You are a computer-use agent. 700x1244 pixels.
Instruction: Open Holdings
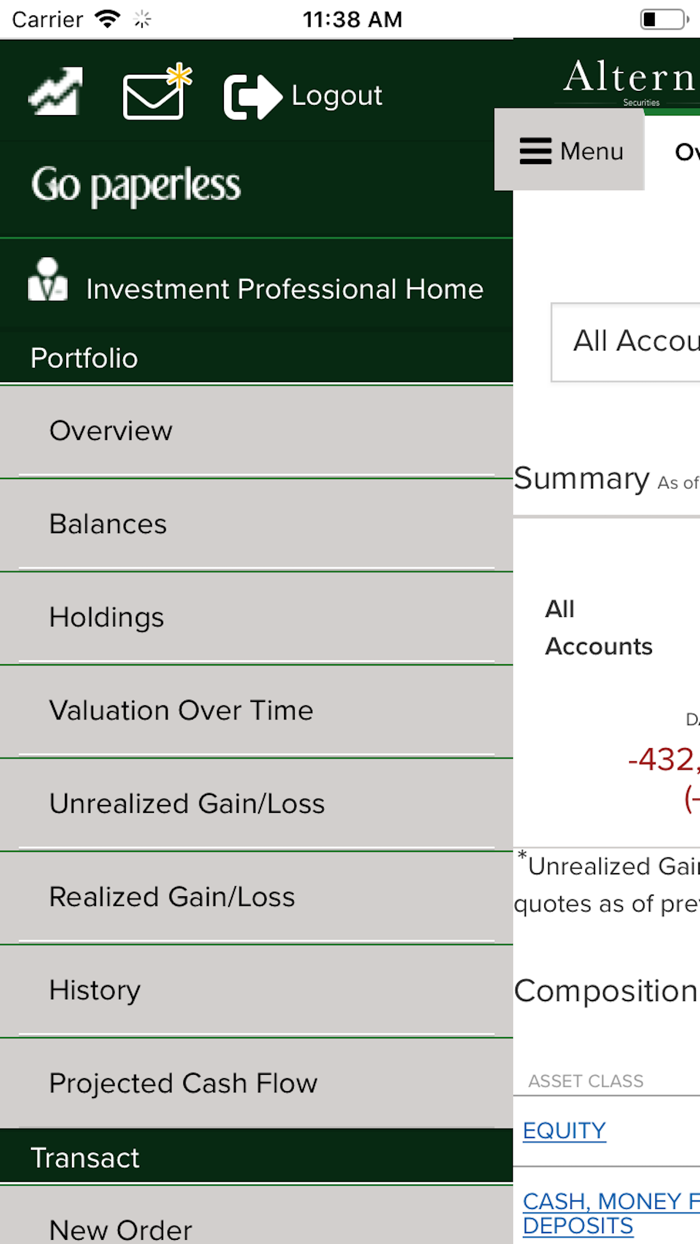click(106, 617)
